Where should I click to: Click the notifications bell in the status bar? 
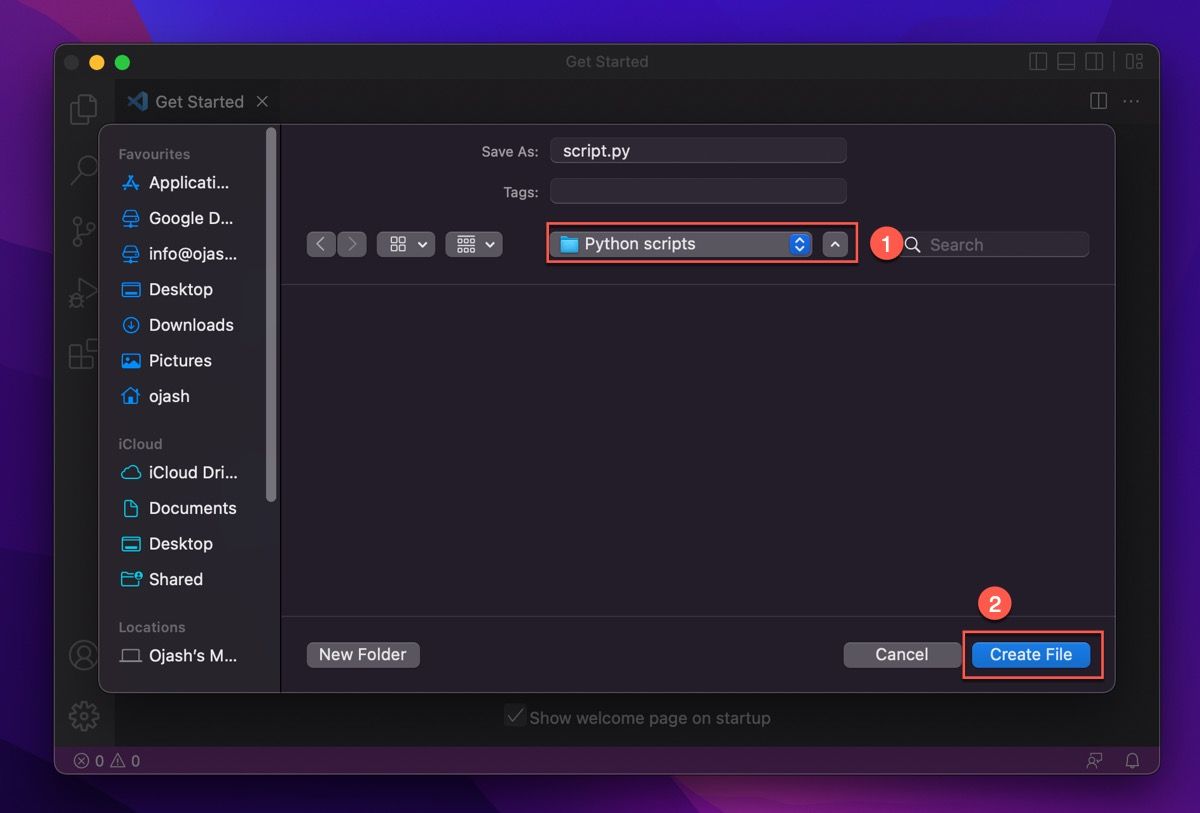point(1132,761)
